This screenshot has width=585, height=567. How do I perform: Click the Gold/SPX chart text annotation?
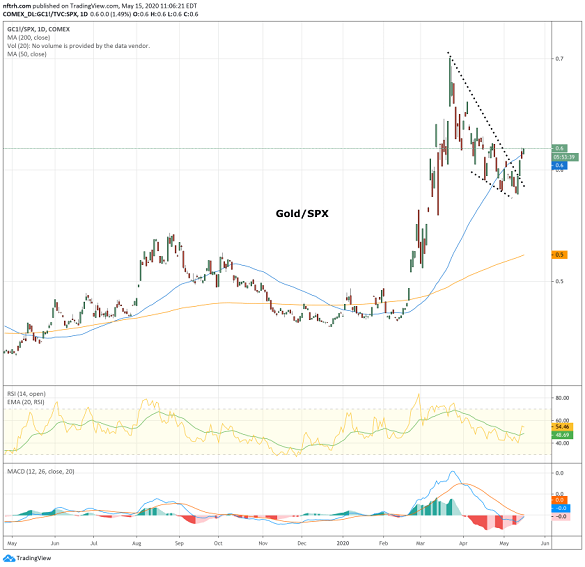[x=302, y=214]
